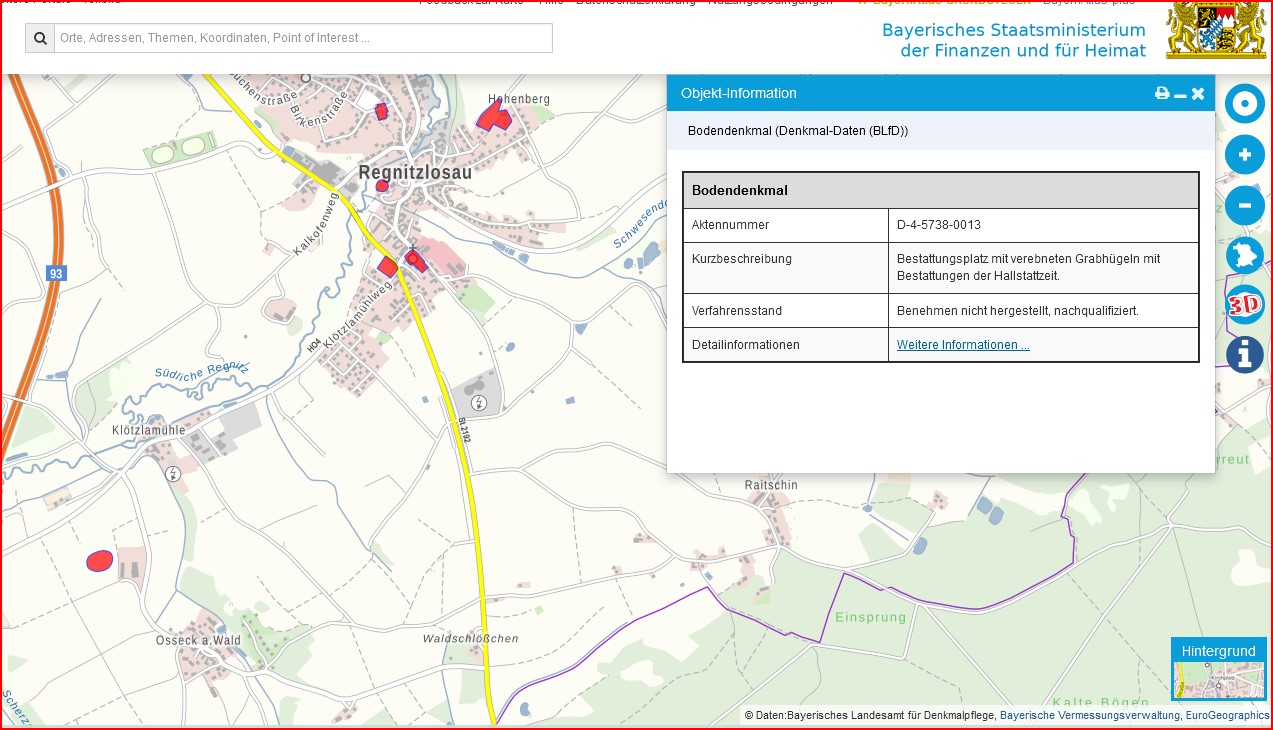Image resolution: width=1273 pixels, height=730 pixels.
Task: Show all of Bavaria with outline button
Action: [x=1245, y=255]
